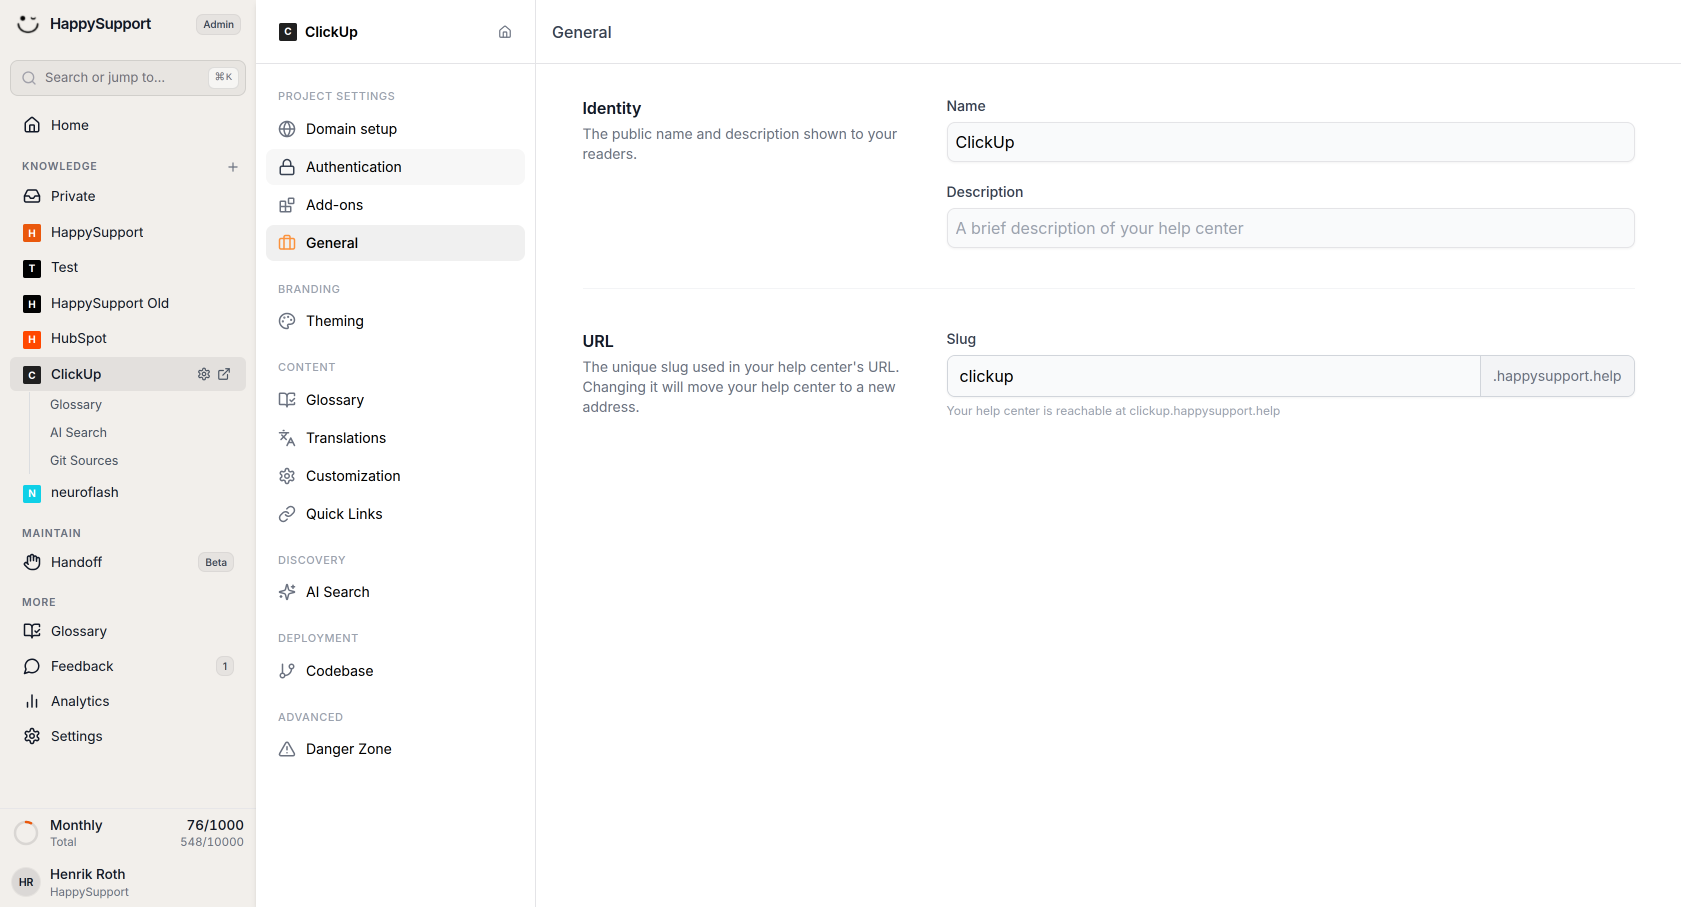This screenshot has width=1681, height=907.
Task: Click the Handoff hand icon
Action: 32,562
